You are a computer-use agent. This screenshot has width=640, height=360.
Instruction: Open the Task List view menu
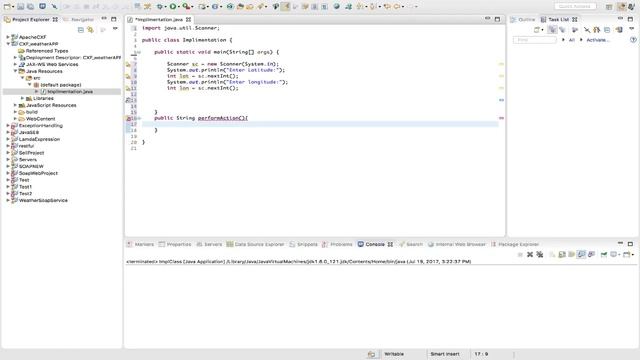(631, 29)
